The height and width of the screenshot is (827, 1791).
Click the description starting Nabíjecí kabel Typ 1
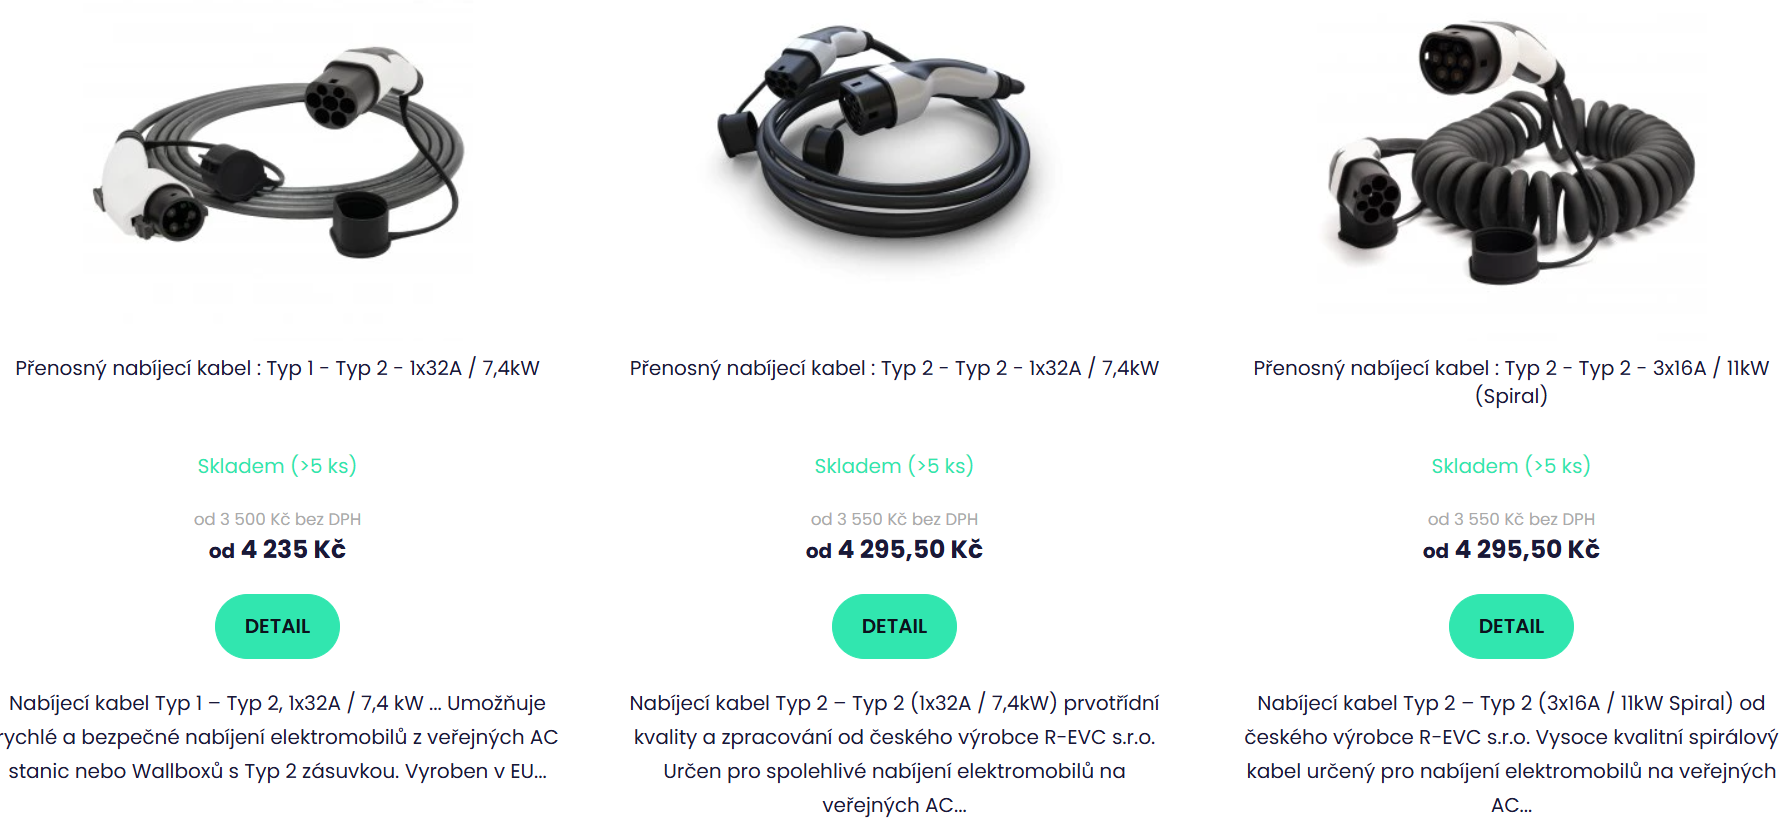pyautogui.click(x=277, y=737)
